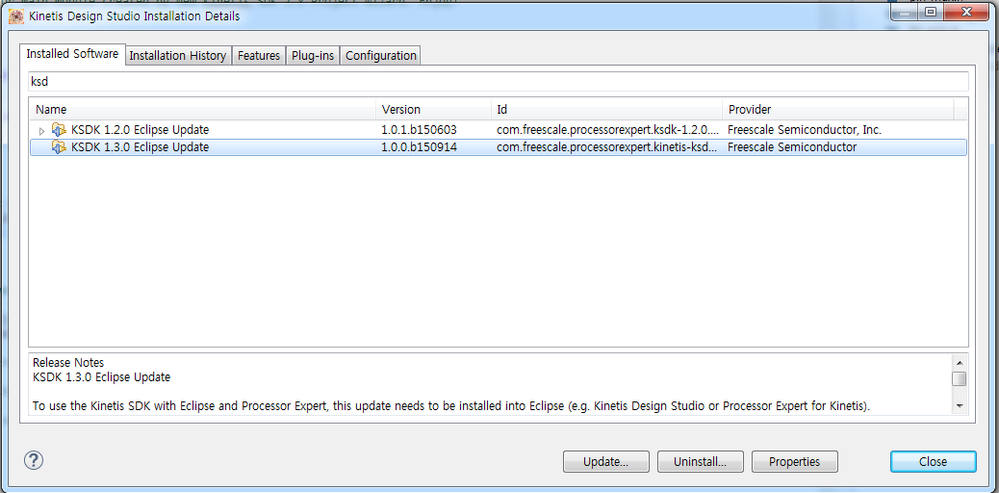Sort by the Provider column header
999x493 pixels.
[x=838, y=110]
